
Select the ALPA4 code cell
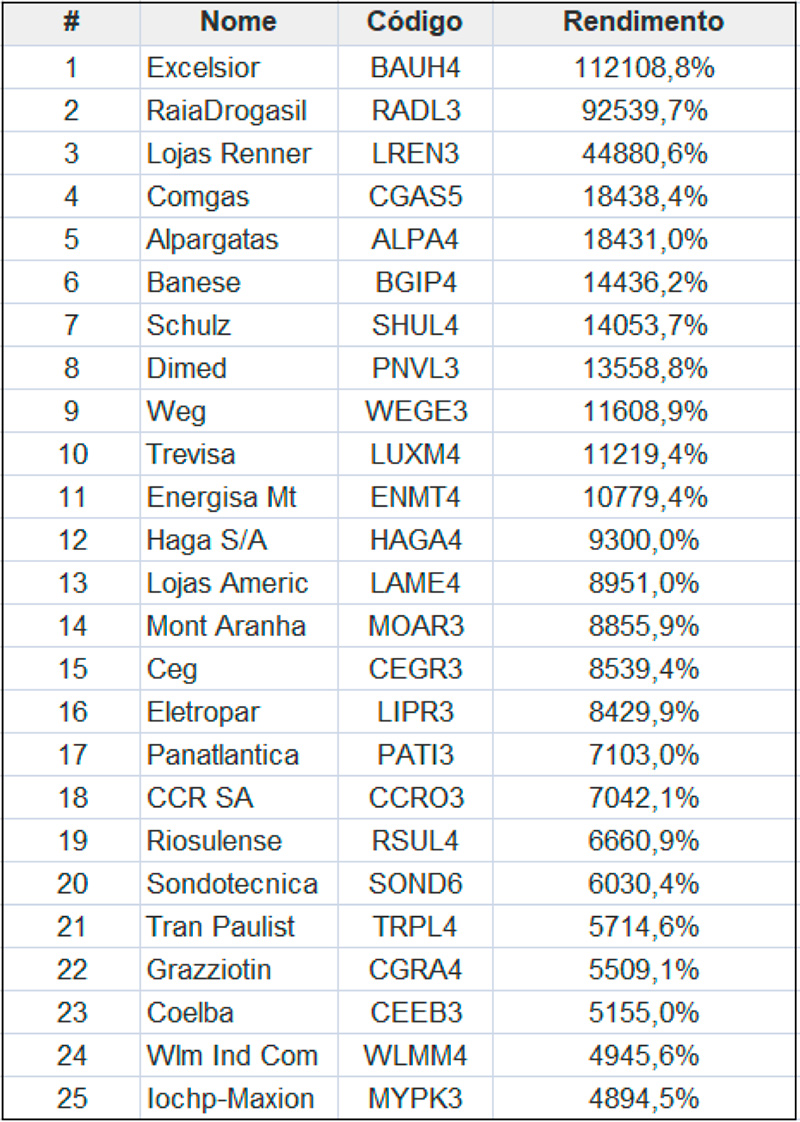(415, 240)
